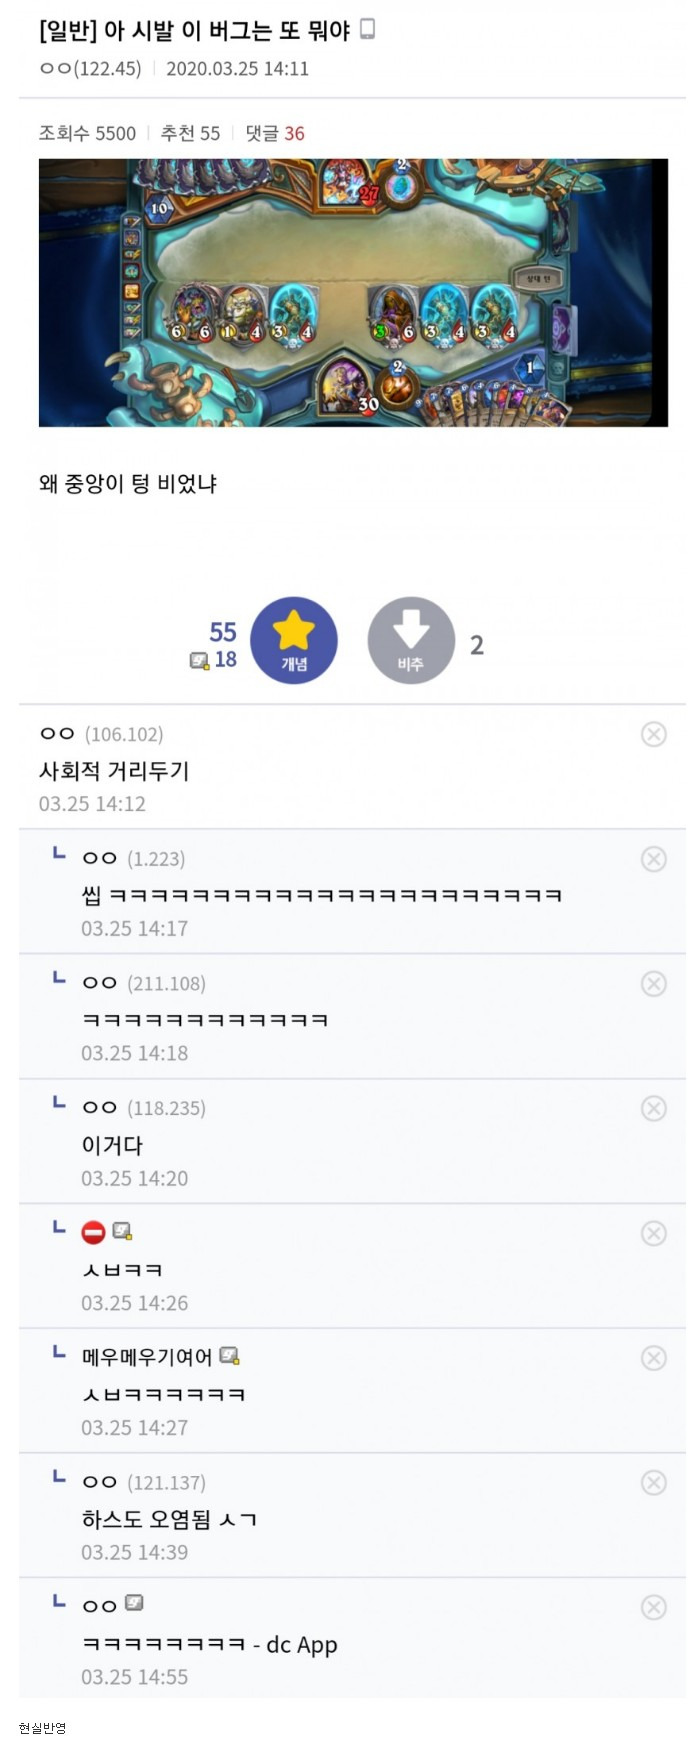This screenshot has width=695, height=1747.
Task: Click the 개념 star recommend button
Action: coord(293,641)
